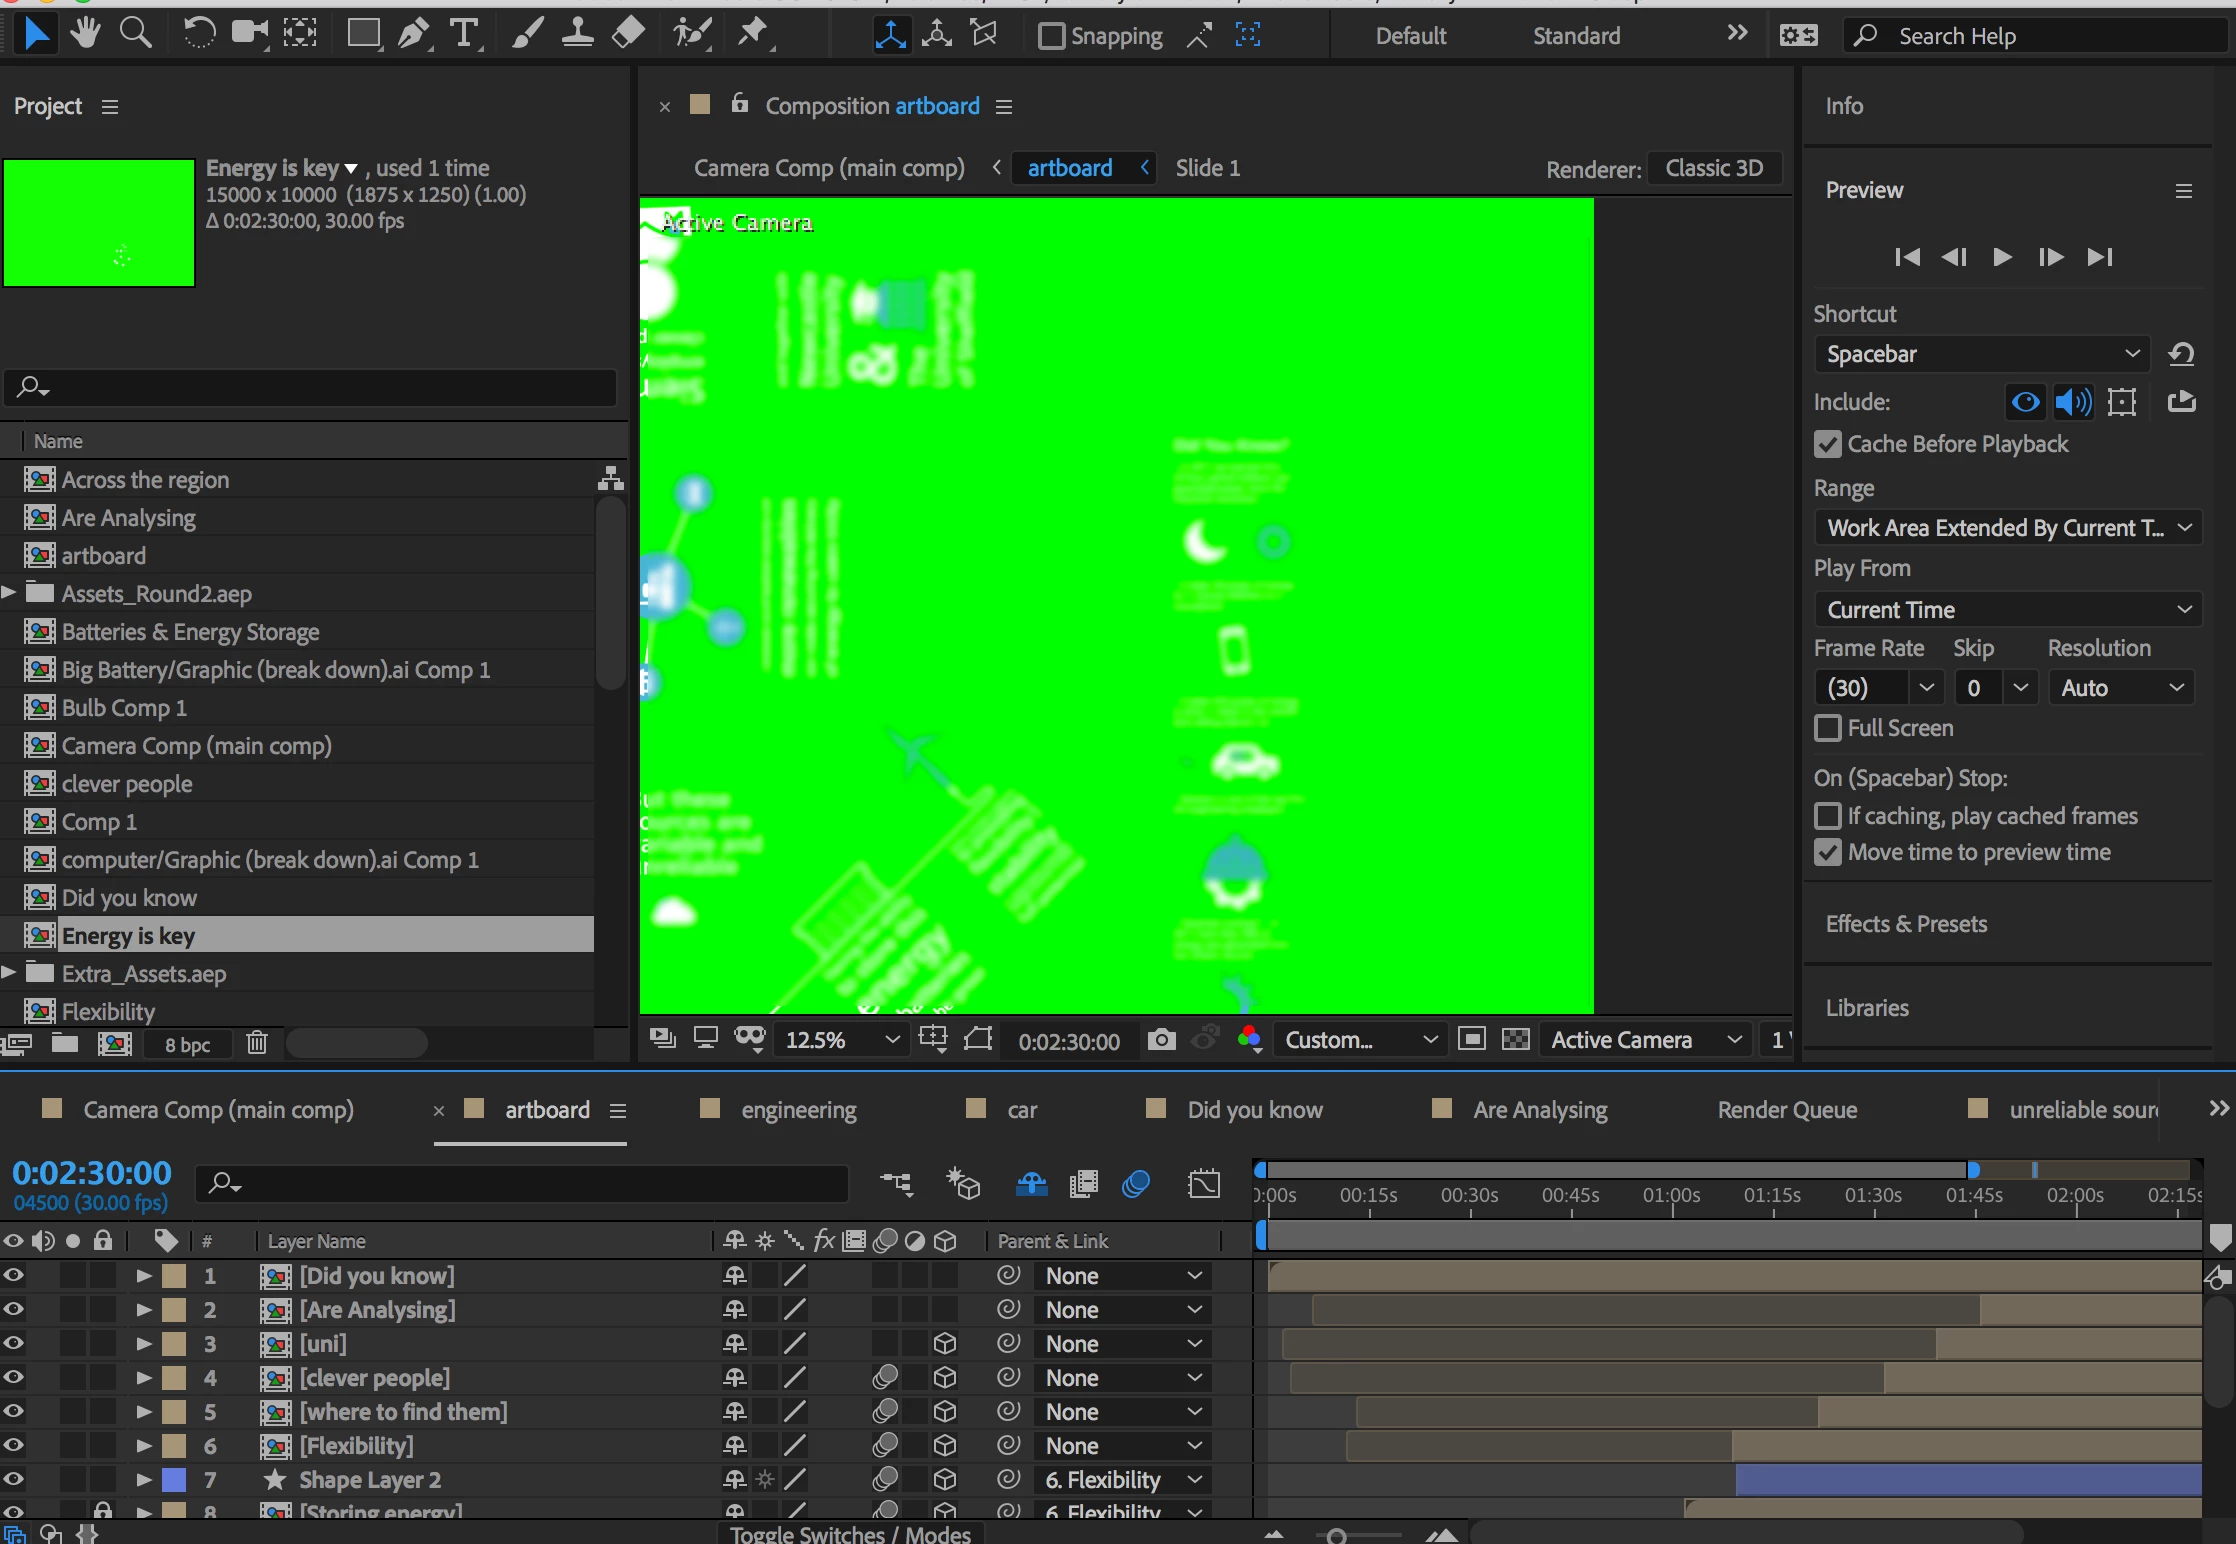Click the delete trash icon in Project panel
Screen dimensions: 2236x1544
coord(257,1043)
